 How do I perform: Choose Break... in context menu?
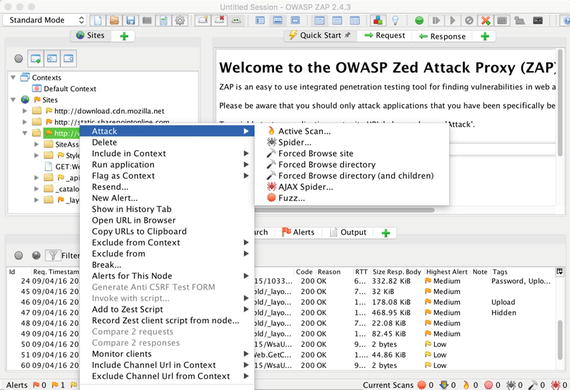[167, 265]
